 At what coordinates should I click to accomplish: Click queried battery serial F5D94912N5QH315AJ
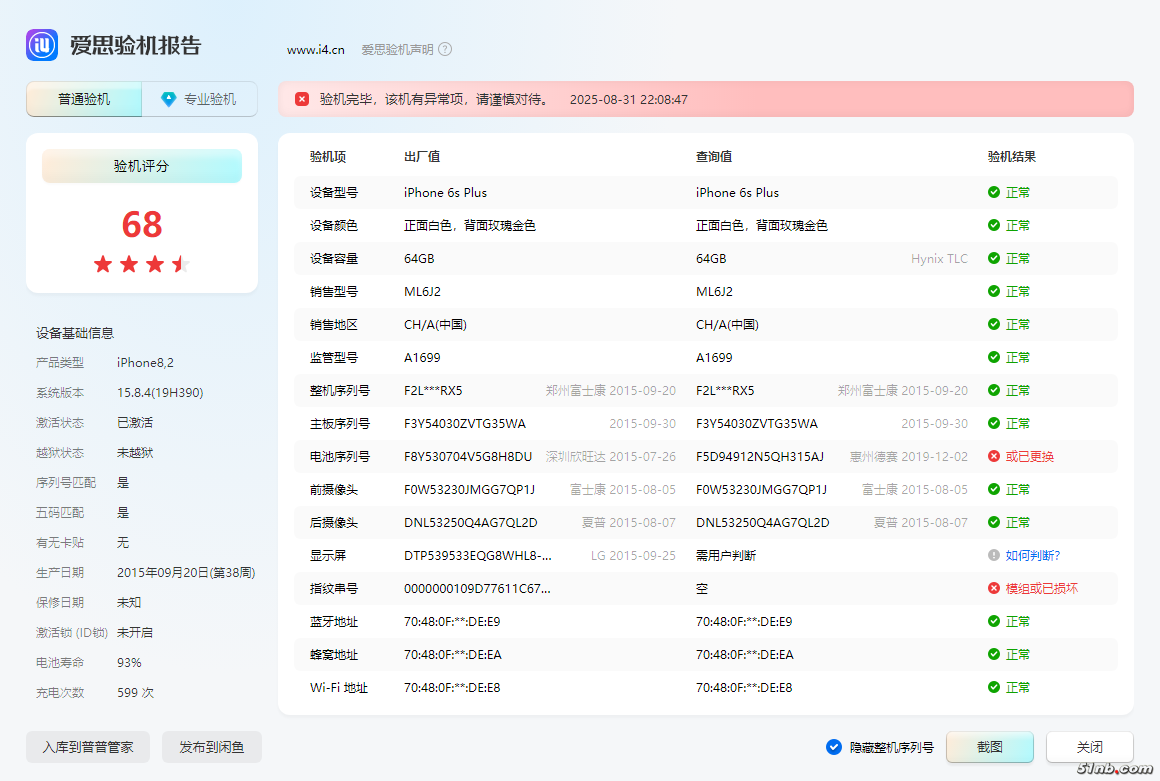point(760,456)
